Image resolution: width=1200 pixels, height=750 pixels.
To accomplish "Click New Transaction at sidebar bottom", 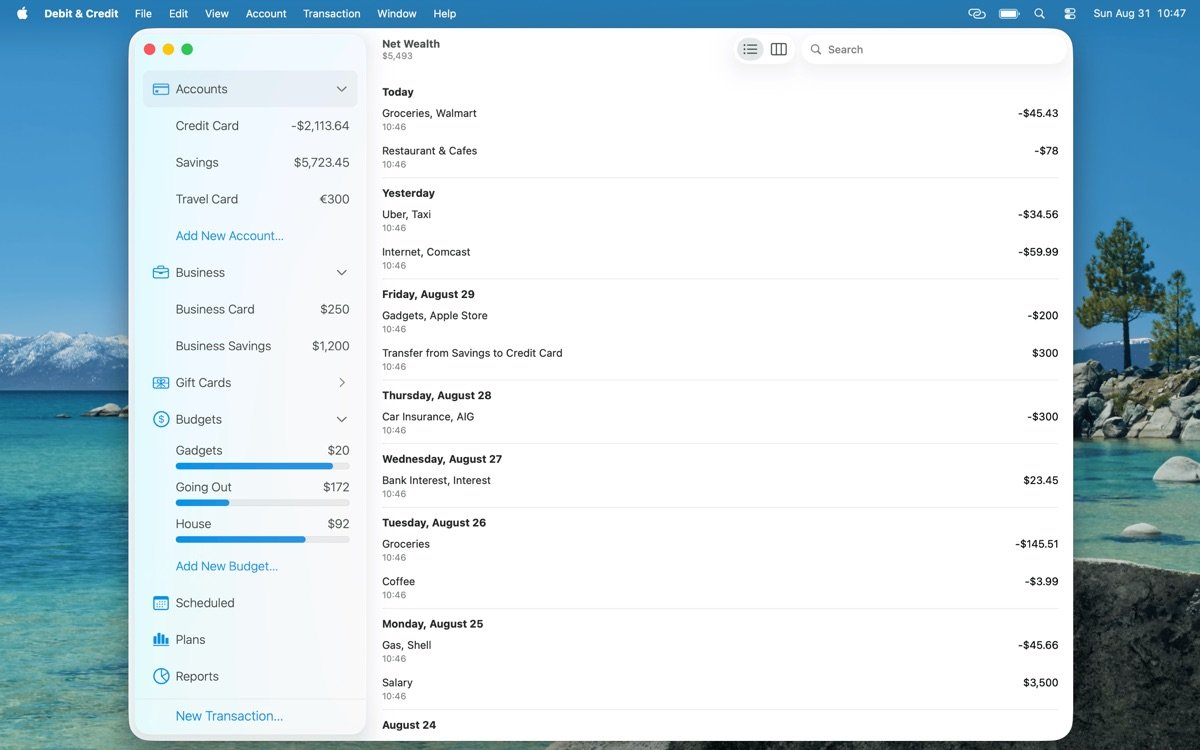I will pyautogui.click(x=231, y=716).
